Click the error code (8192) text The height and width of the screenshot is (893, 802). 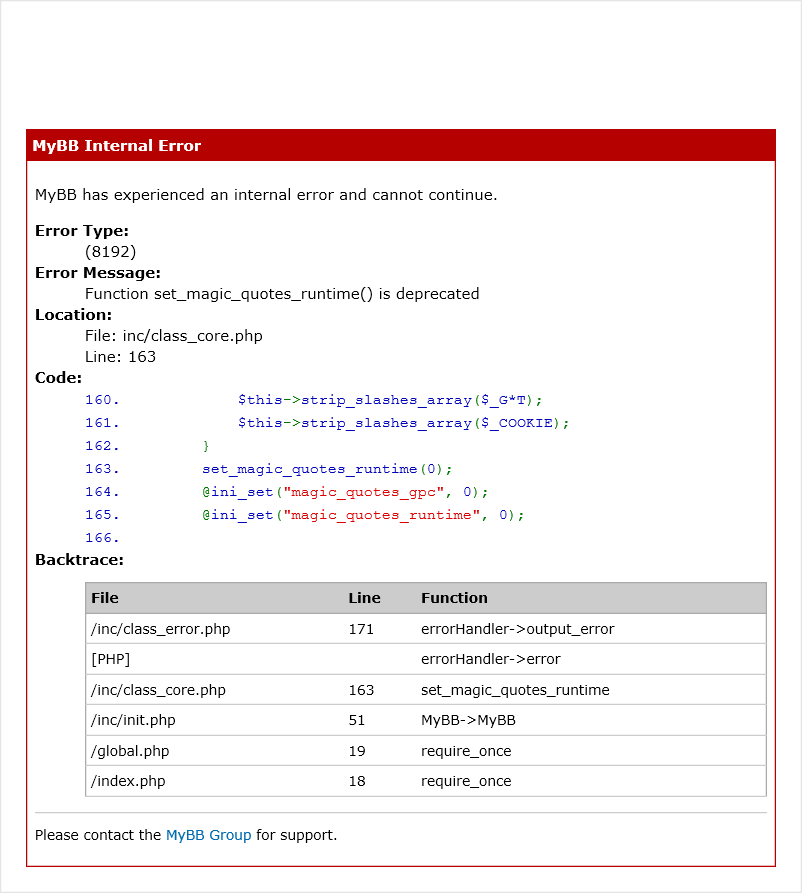[110, 252]
